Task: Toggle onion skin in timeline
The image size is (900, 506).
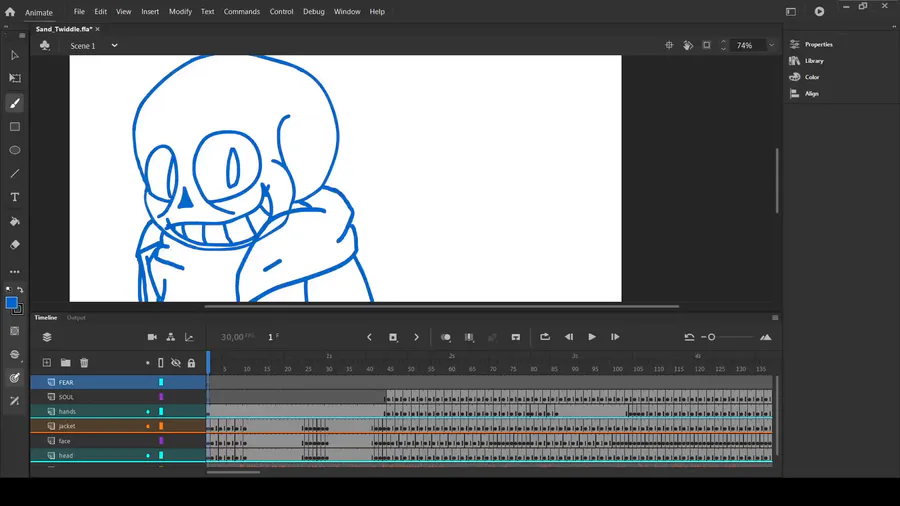Action: click(445, 337)
